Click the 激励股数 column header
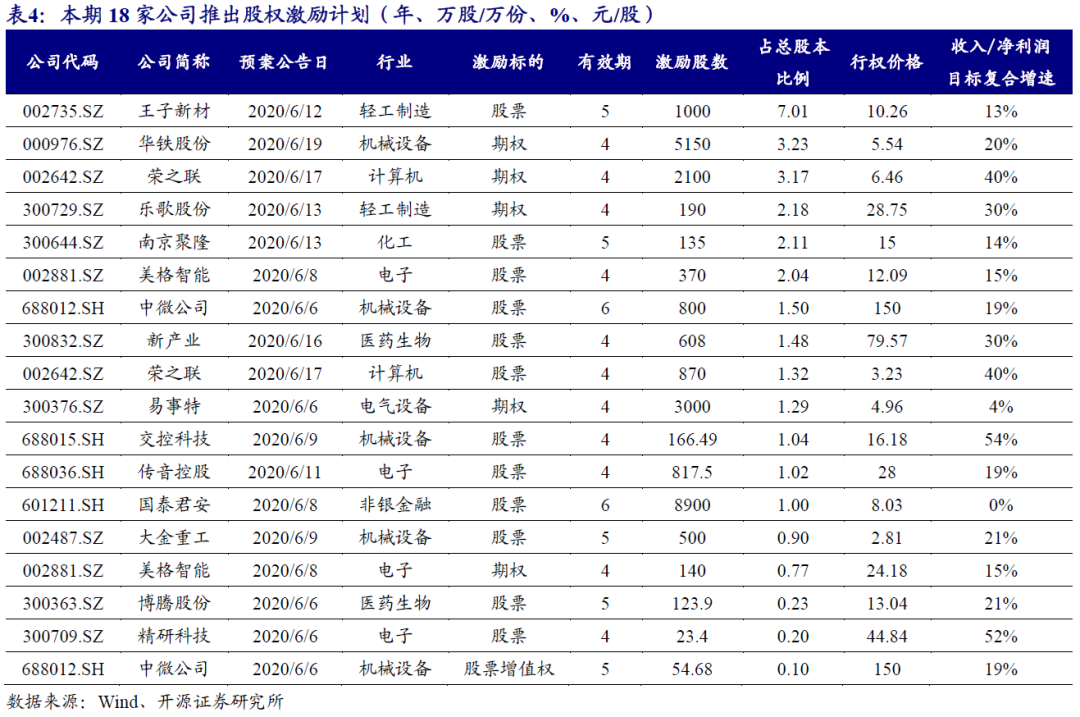 coord(692,62)
